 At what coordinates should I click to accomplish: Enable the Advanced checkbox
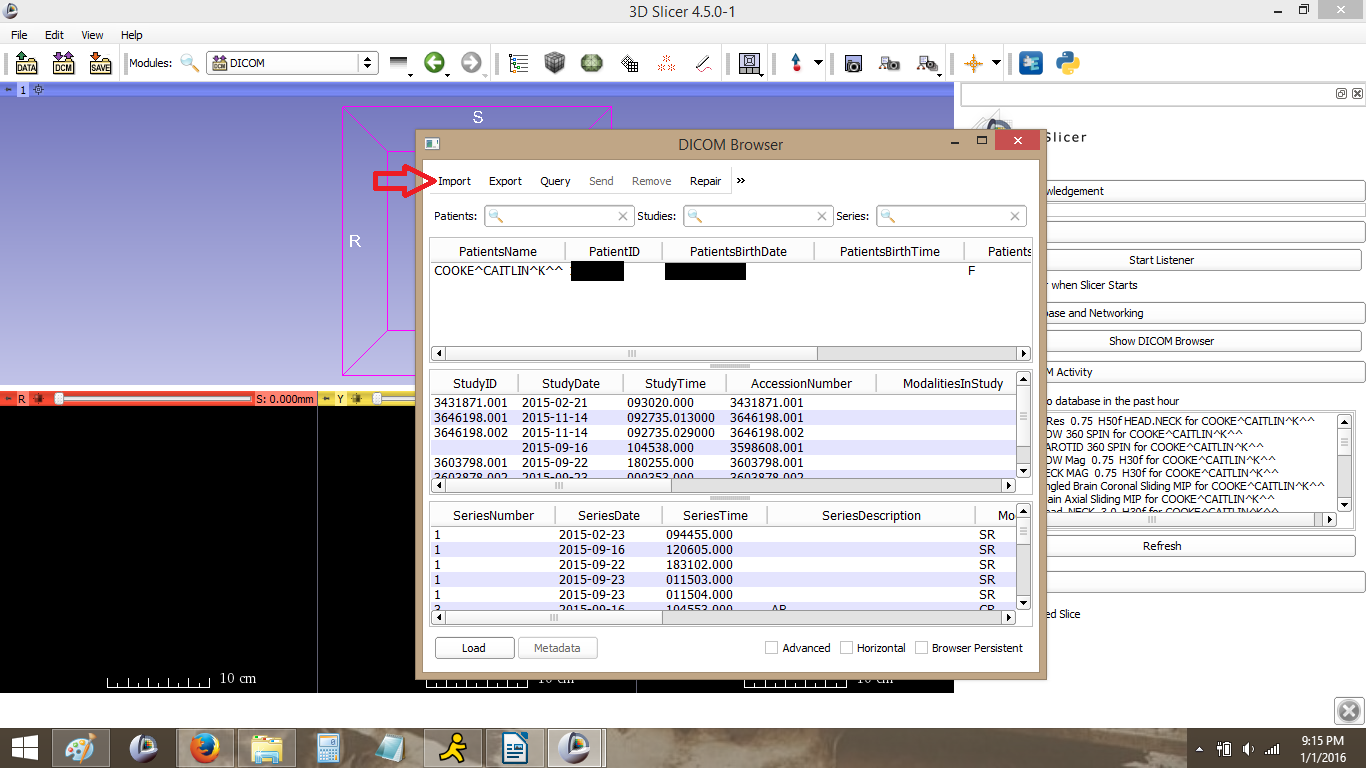pyautogui.click(x=771, y=648)
